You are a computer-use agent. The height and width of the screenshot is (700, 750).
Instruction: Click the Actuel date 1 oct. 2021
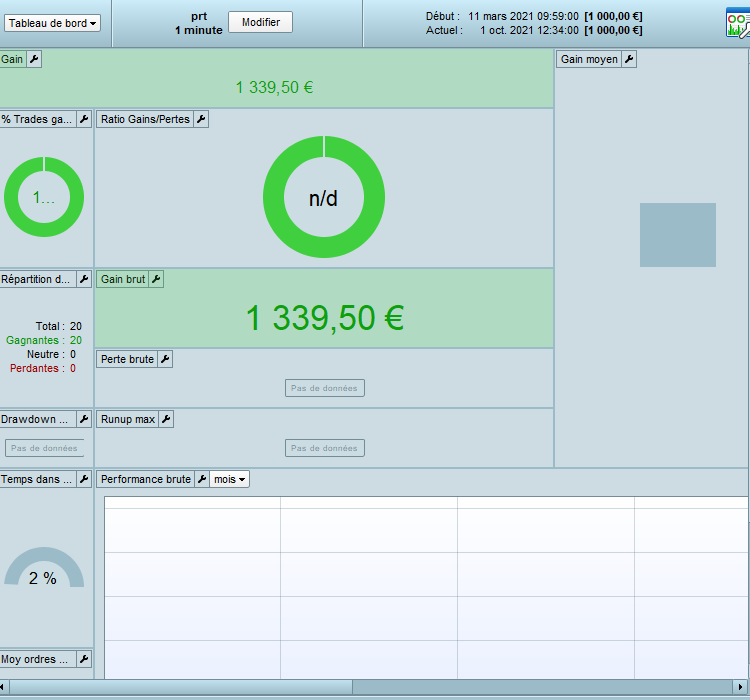[529, 30]
